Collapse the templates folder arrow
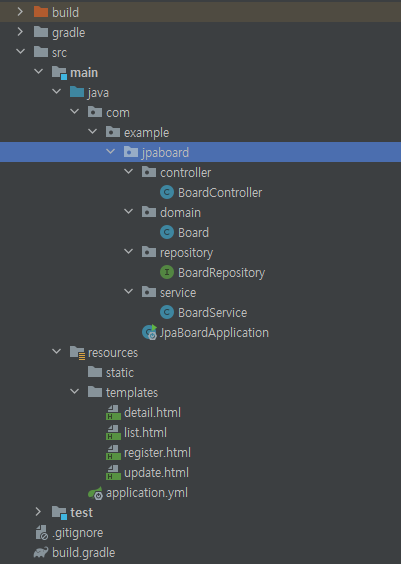 [x=74, y=391]
